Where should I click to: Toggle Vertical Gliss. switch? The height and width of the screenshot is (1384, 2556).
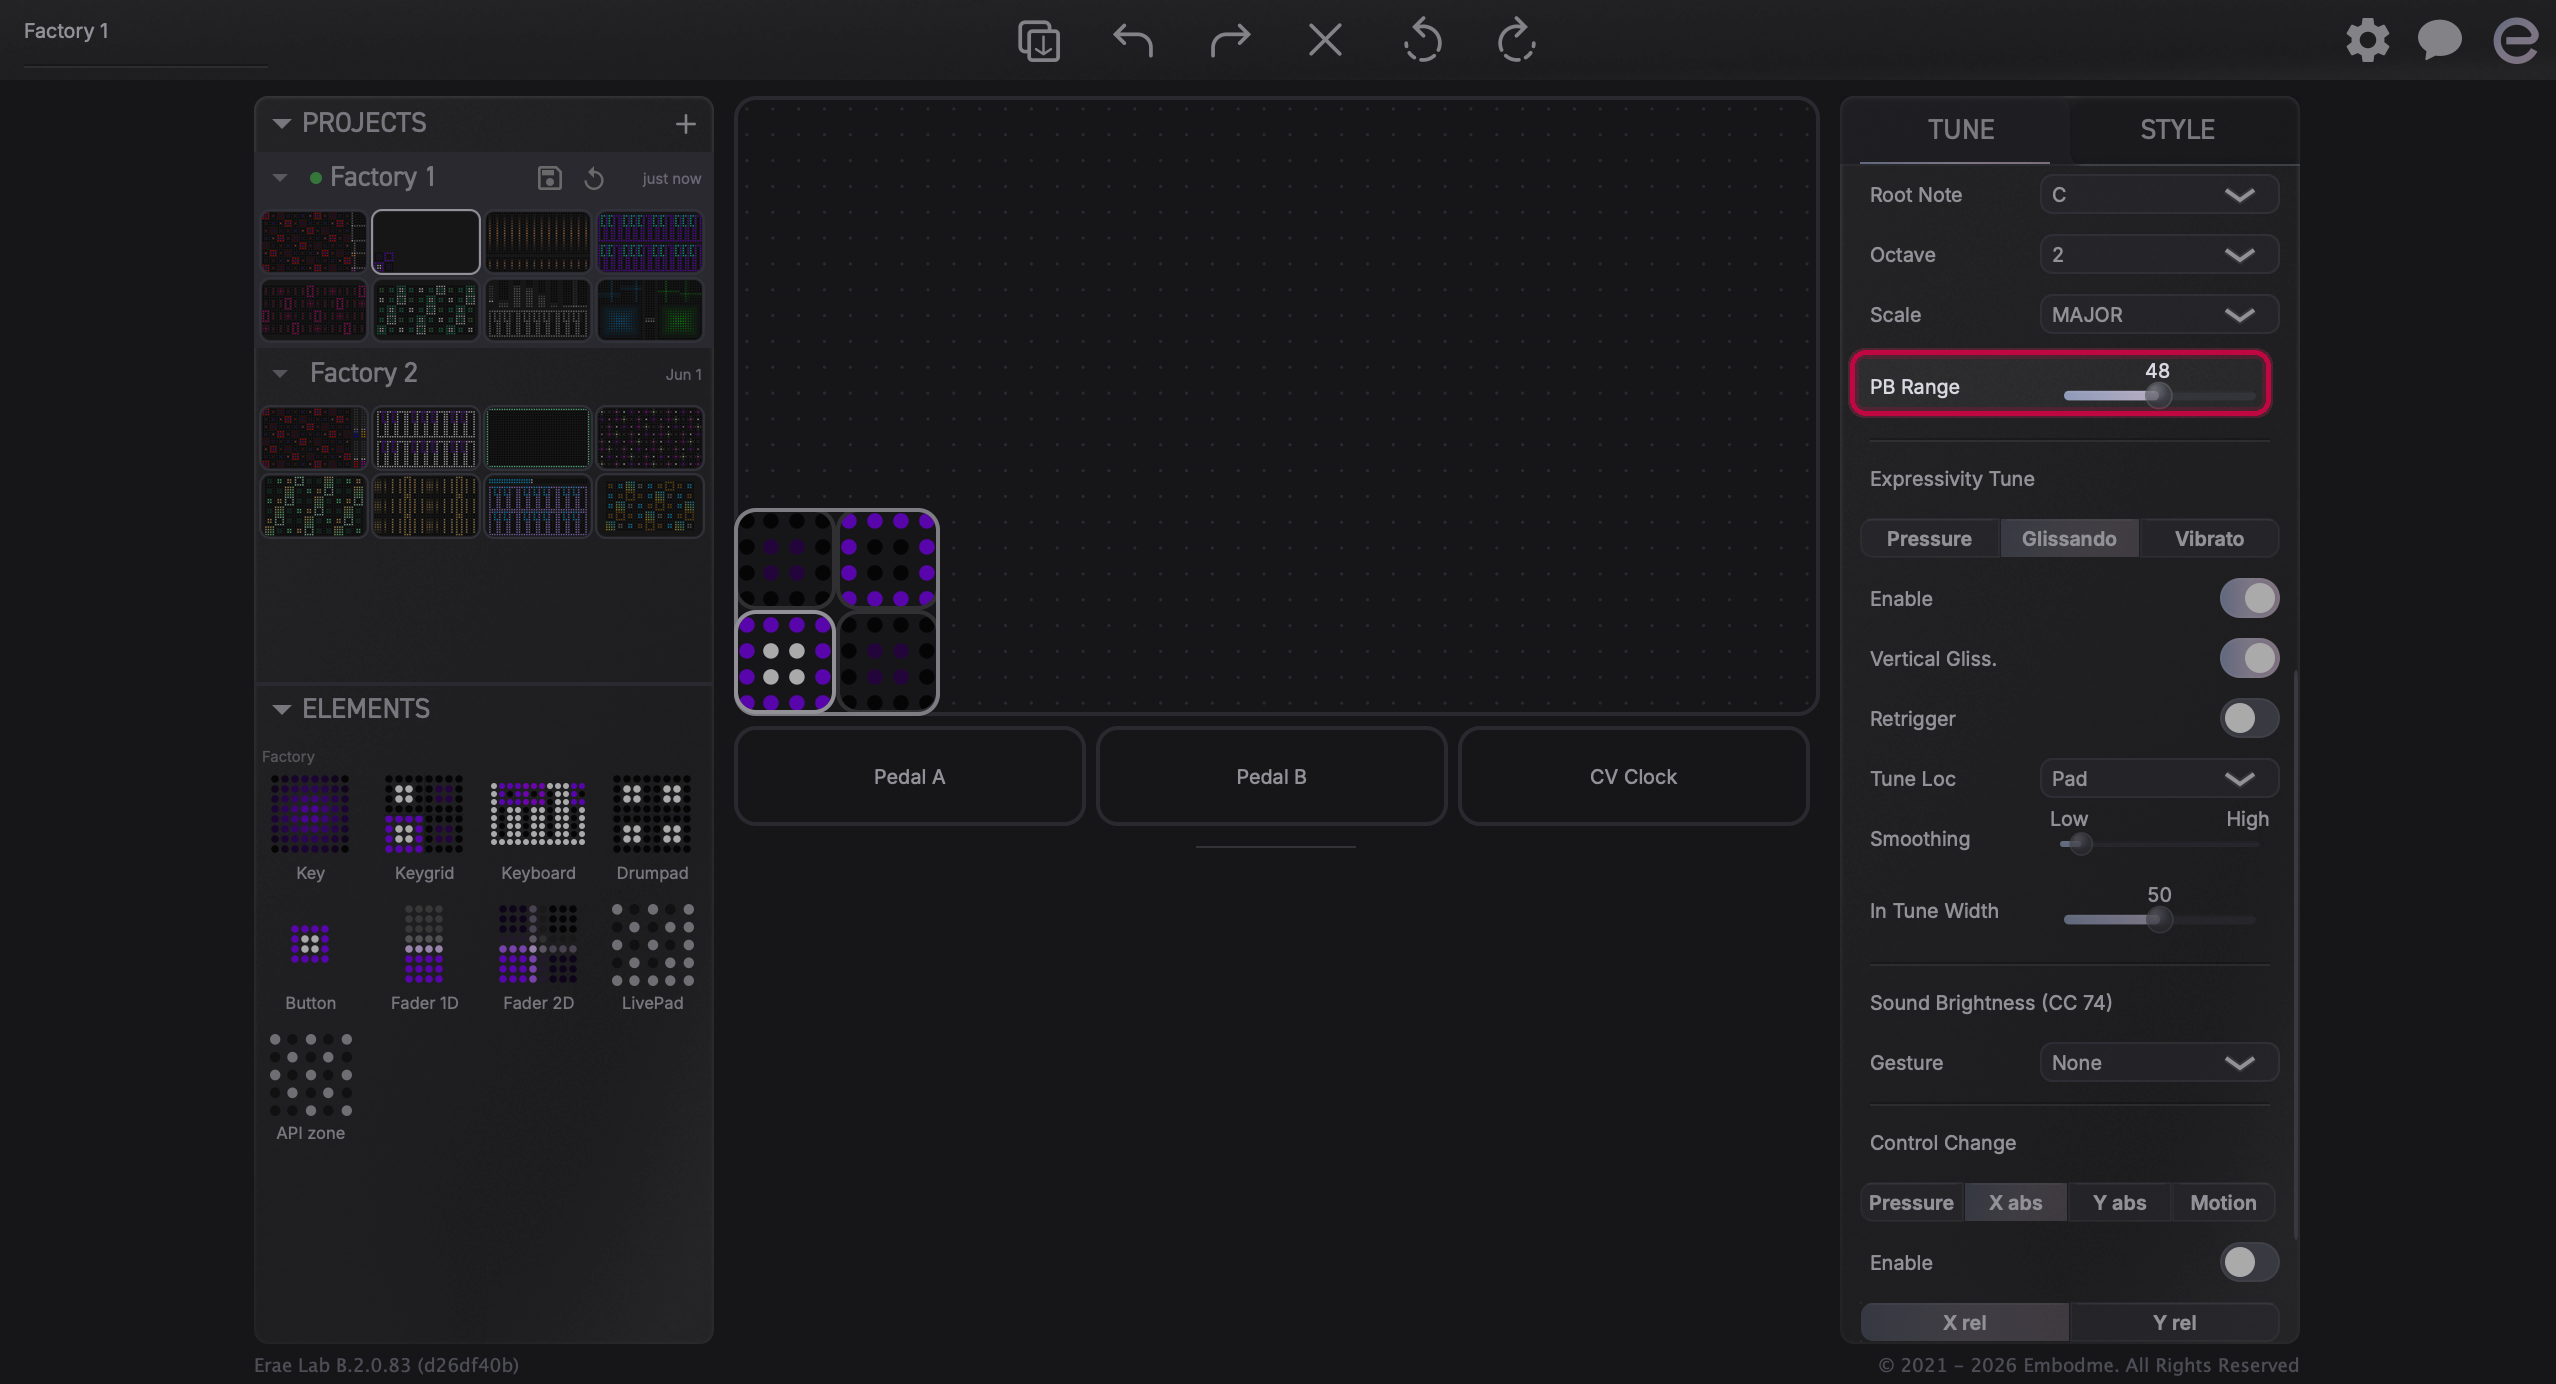click(x=2249, y=658)
